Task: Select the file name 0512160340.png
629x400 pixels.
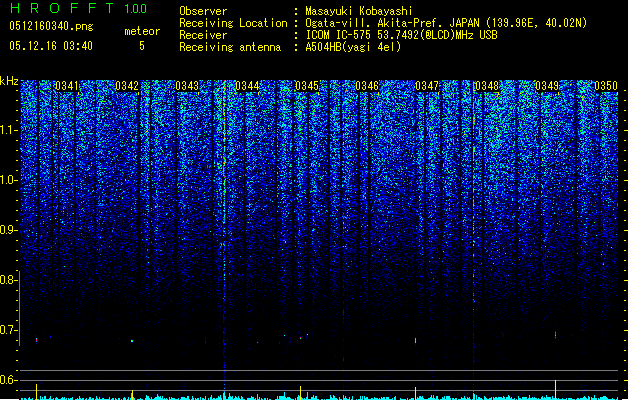Action: pos(51,26)
